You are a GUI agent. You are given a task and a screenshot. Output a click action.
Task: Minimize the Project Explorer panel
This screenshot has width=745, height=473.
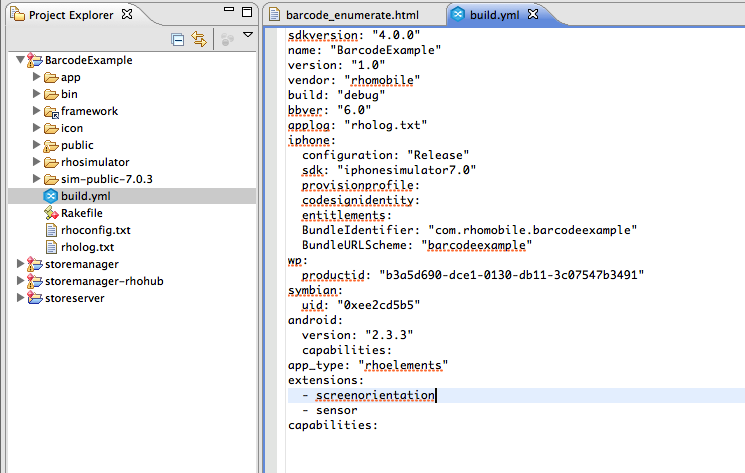[229, 9]
